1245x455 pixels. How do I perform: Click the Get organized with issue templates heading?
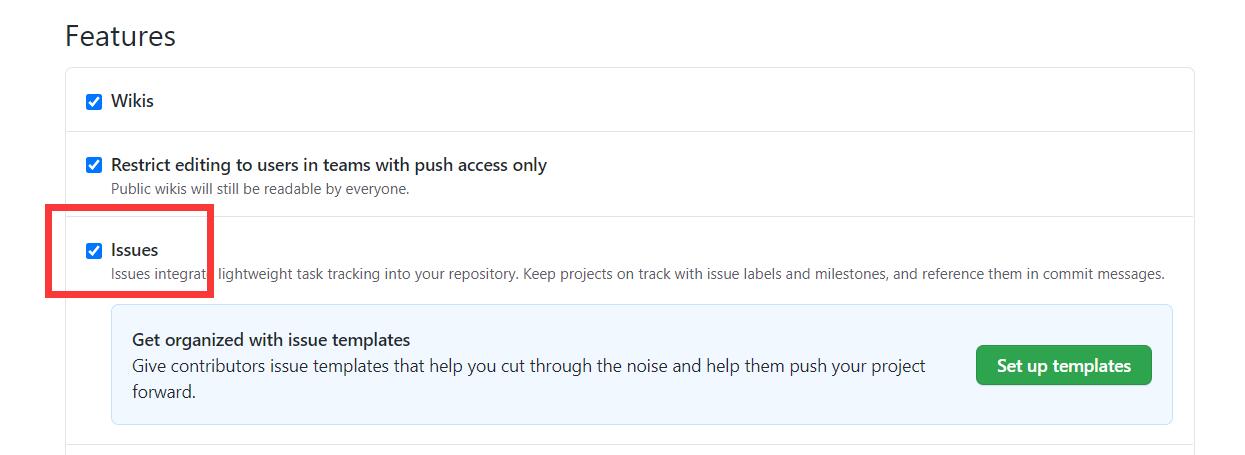pos(271,340)
